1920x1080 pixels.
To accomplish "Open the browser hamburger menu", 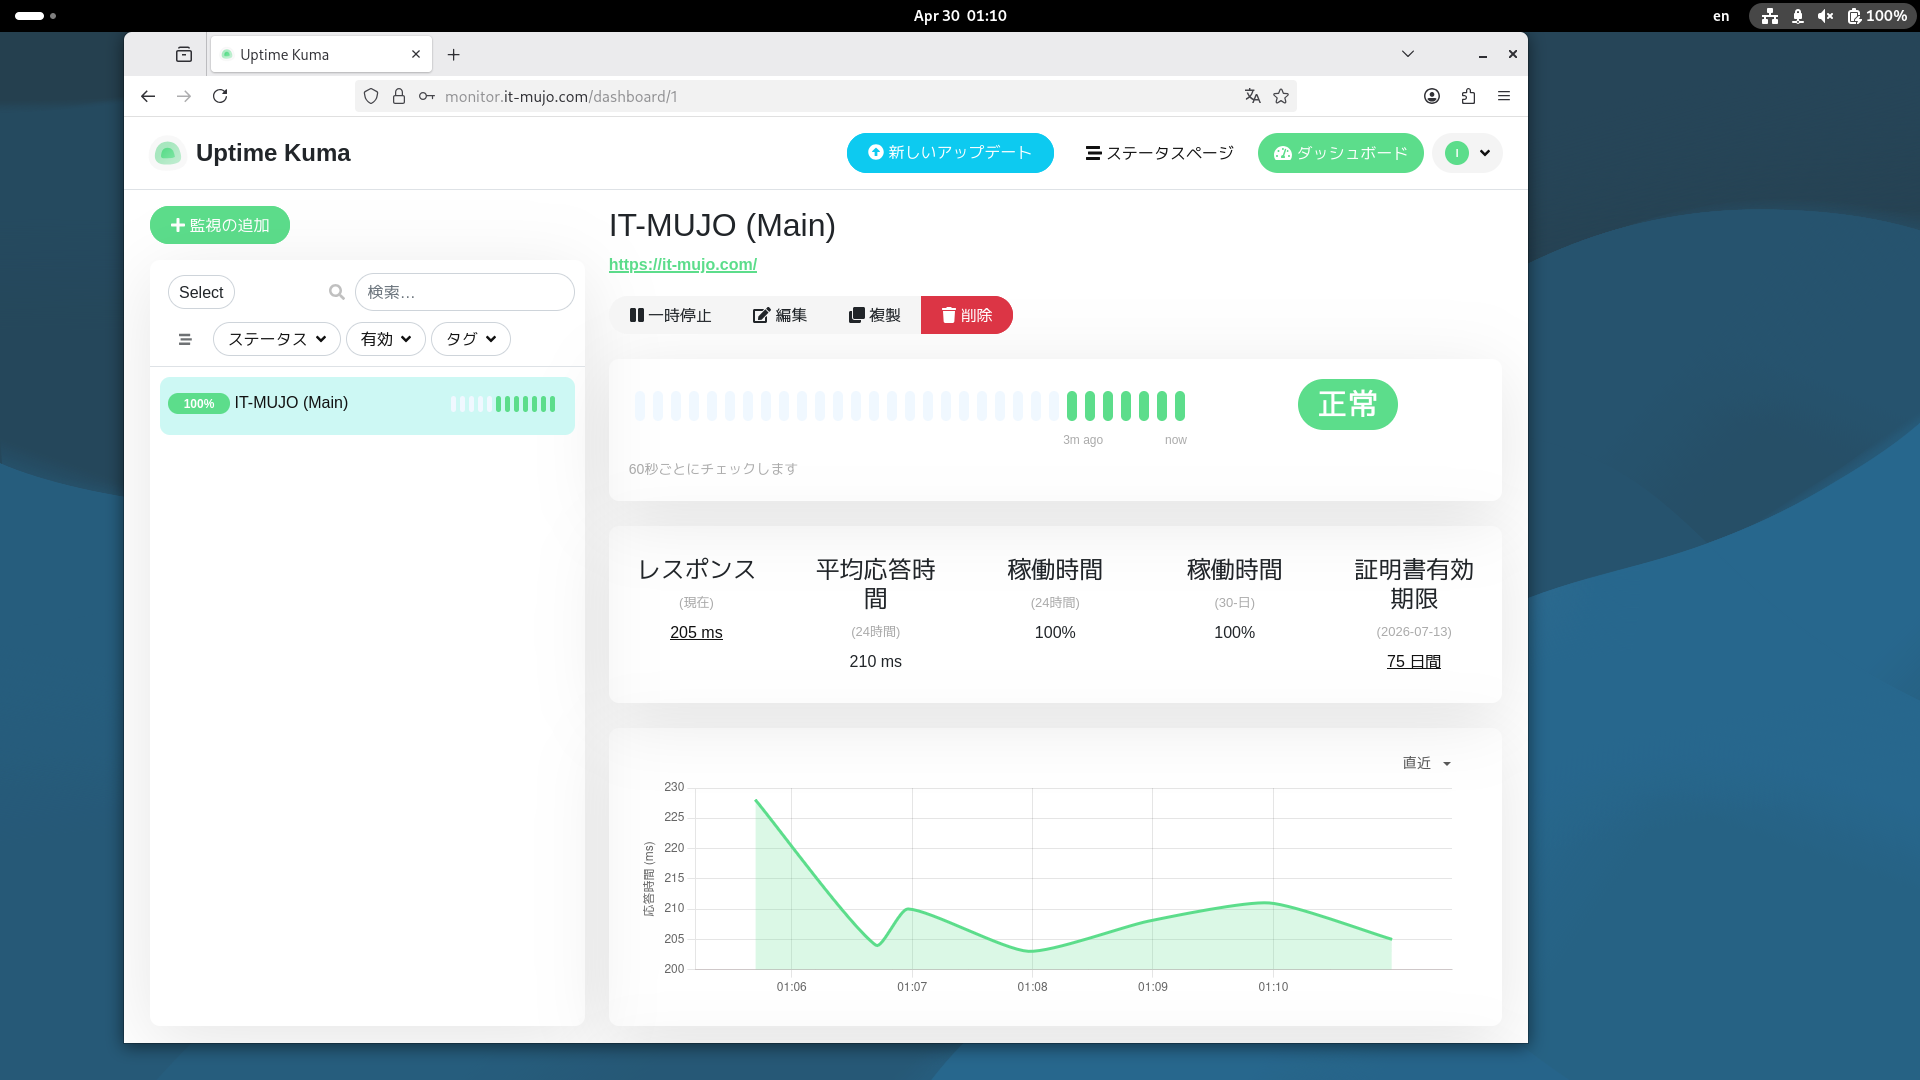I will pyautogui.click(x=1504, y=96).
